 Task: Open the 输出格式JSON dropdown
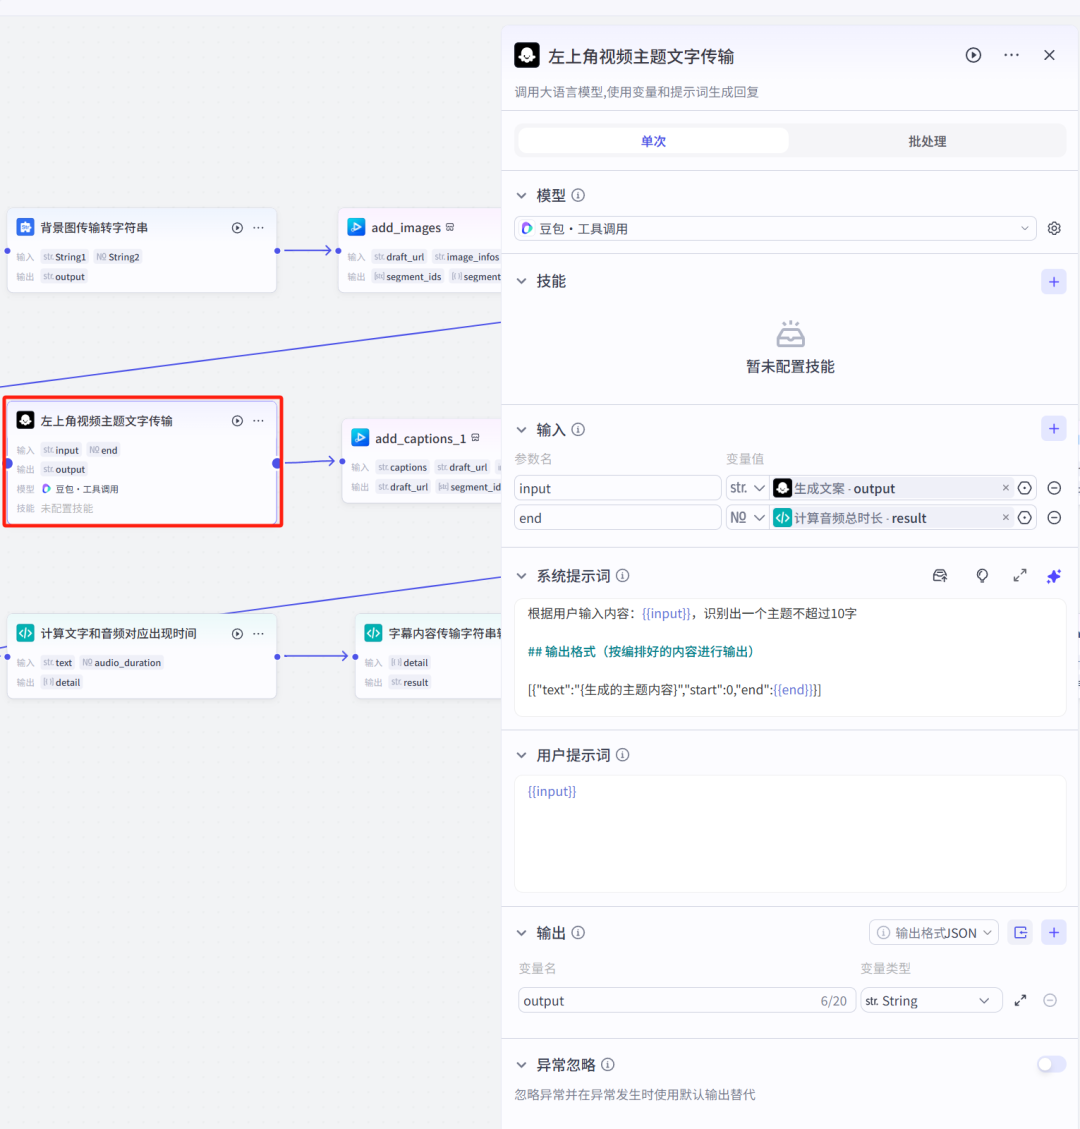933,931
